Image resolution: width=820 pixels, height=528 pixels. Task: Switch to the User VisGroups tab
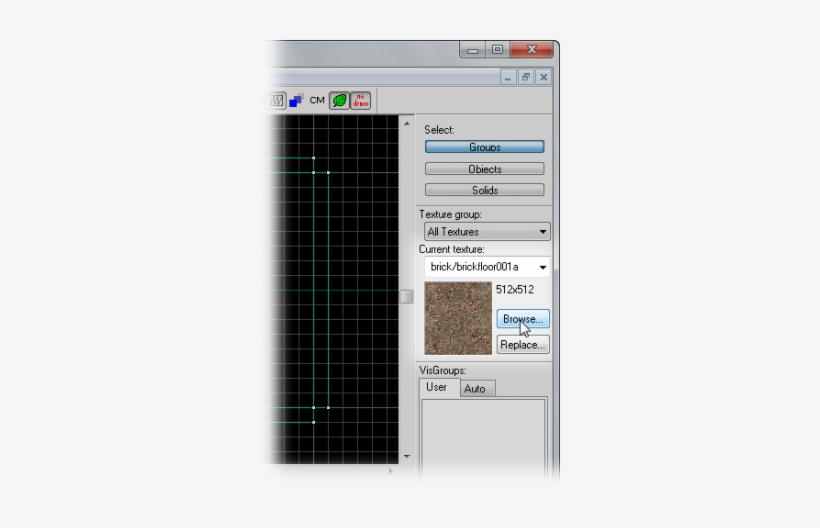coord(437,387)
